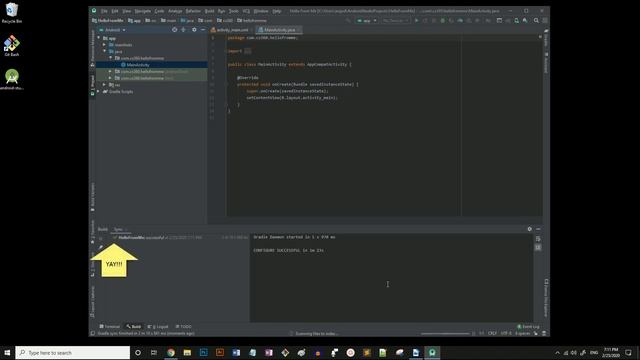Image resolution: width=640 pixels, height=360 pixels.
Task: Click the collapse-all icon in Project panel
Action: pos(183,30)
